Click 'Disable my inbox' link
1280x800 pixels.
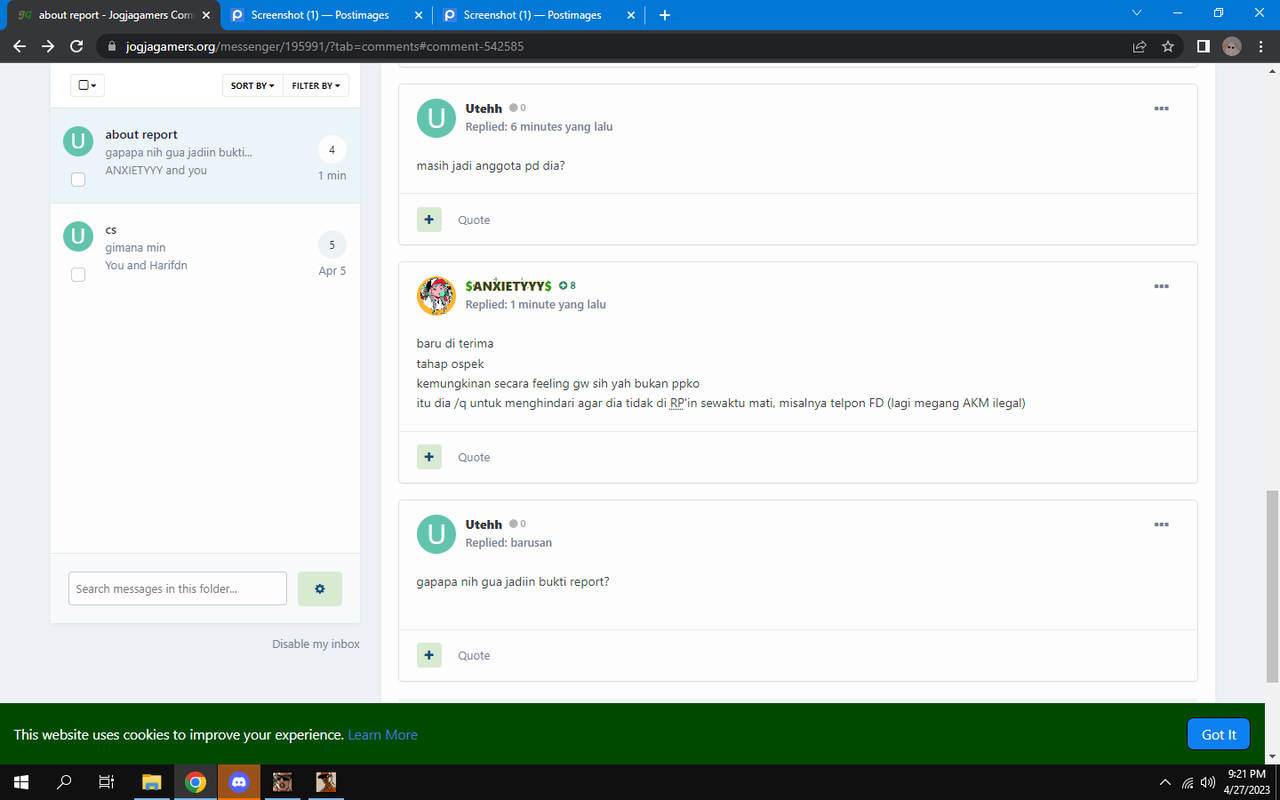pos(316,644)
